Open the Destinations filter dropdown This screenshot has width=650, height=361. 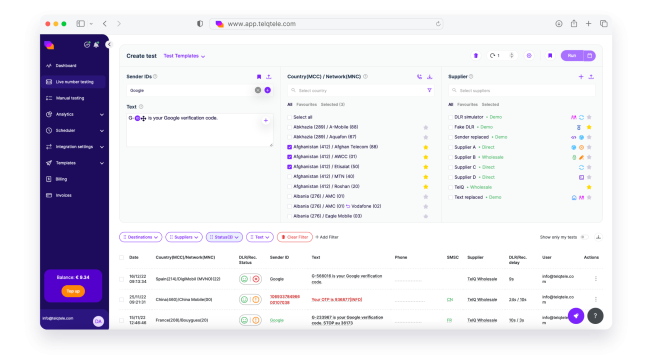pos(141,237)
